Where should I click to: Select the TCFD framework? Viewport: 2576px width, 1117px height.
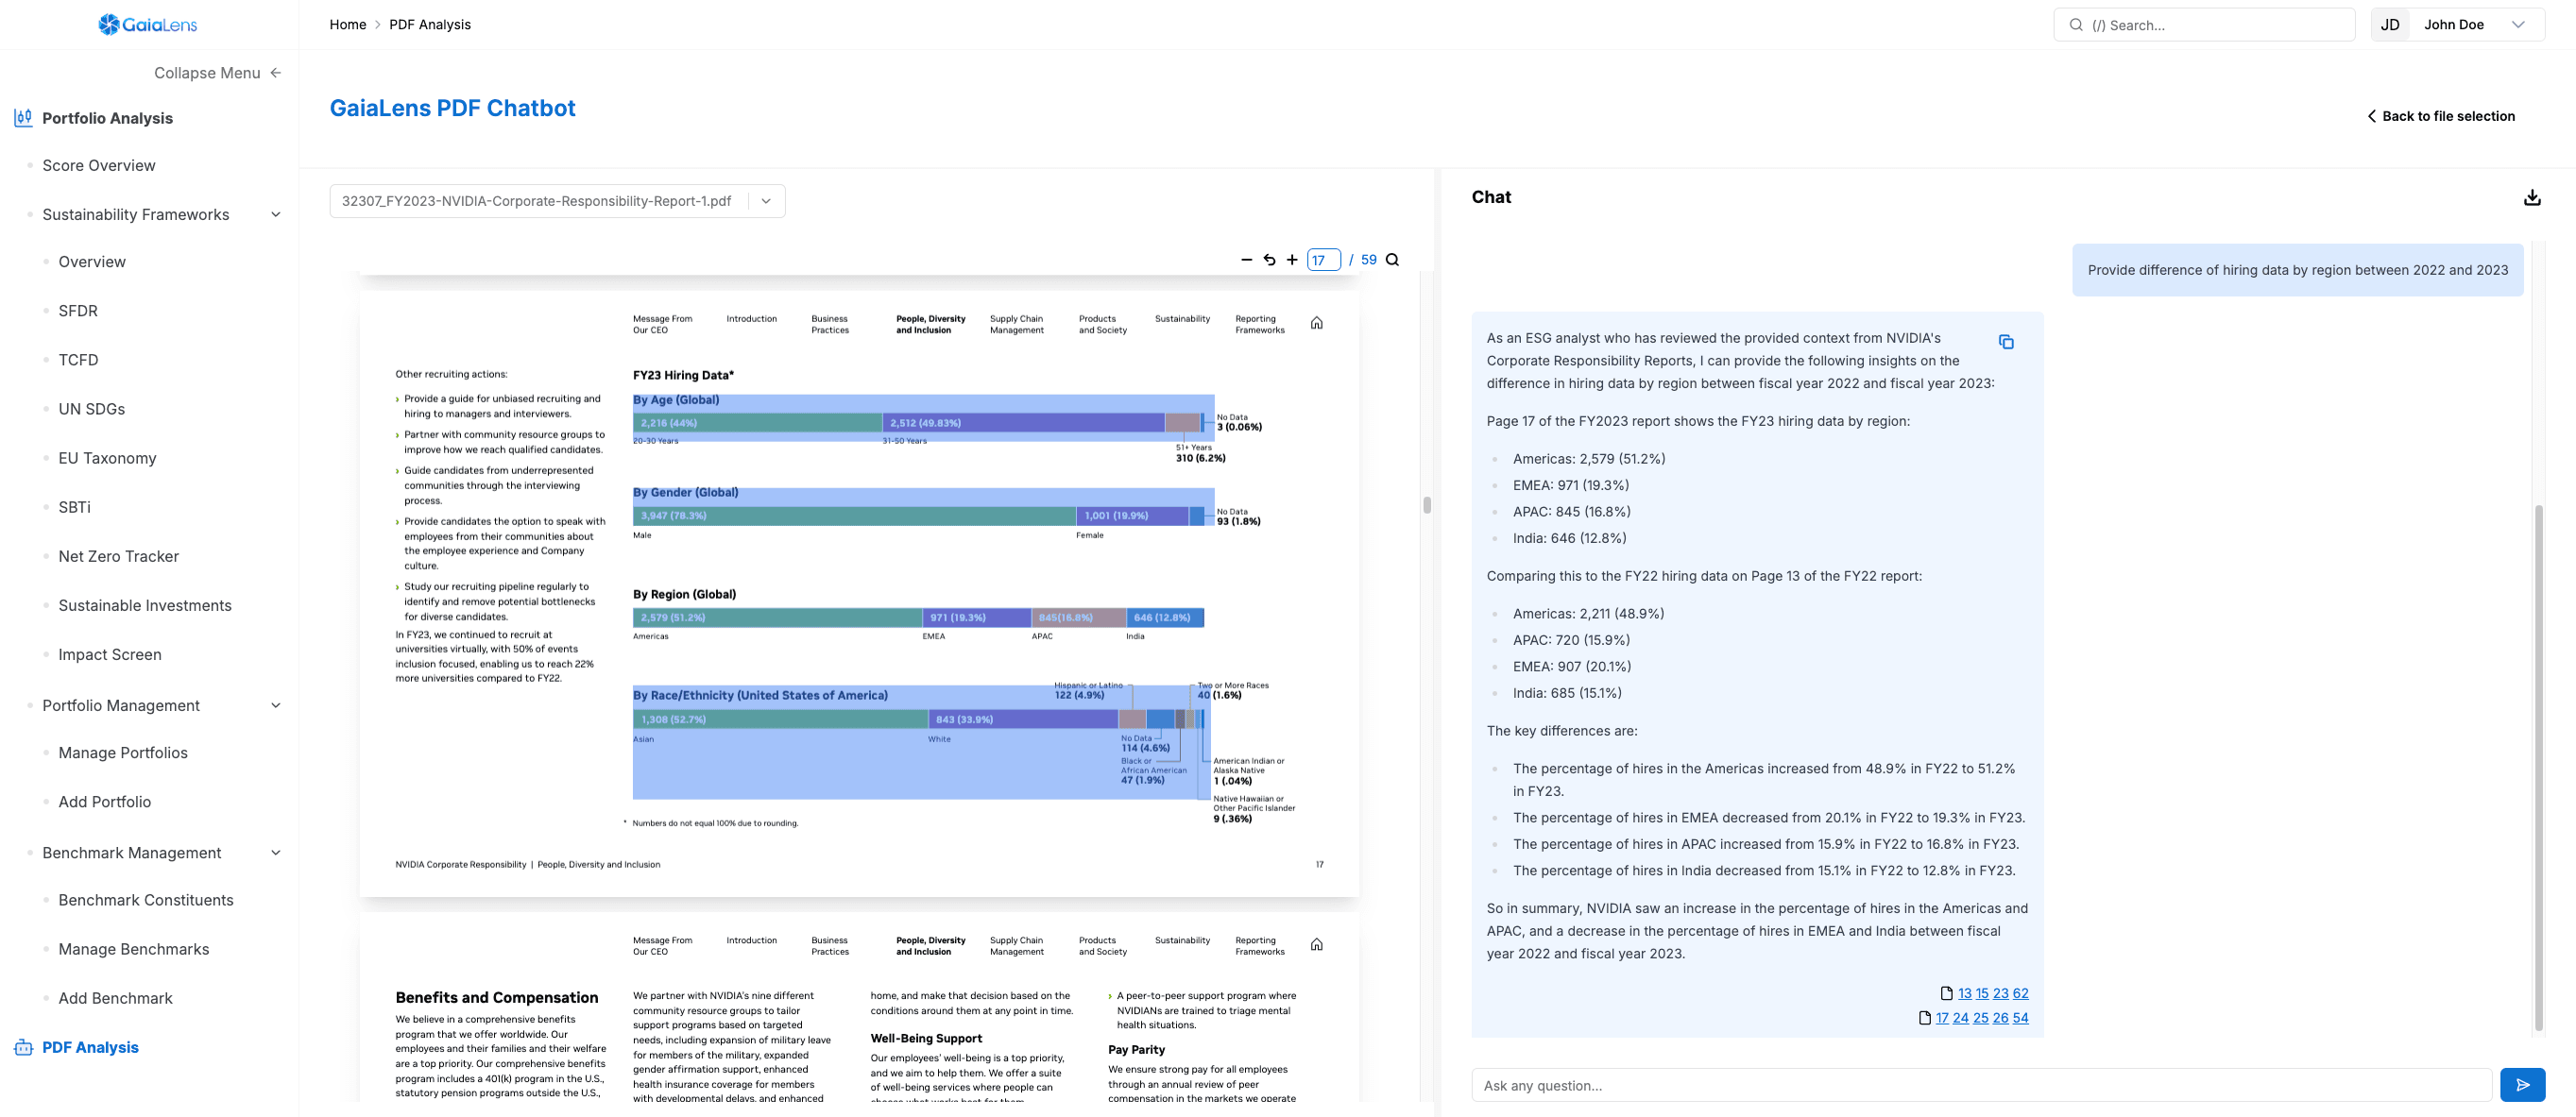point(78,360)
